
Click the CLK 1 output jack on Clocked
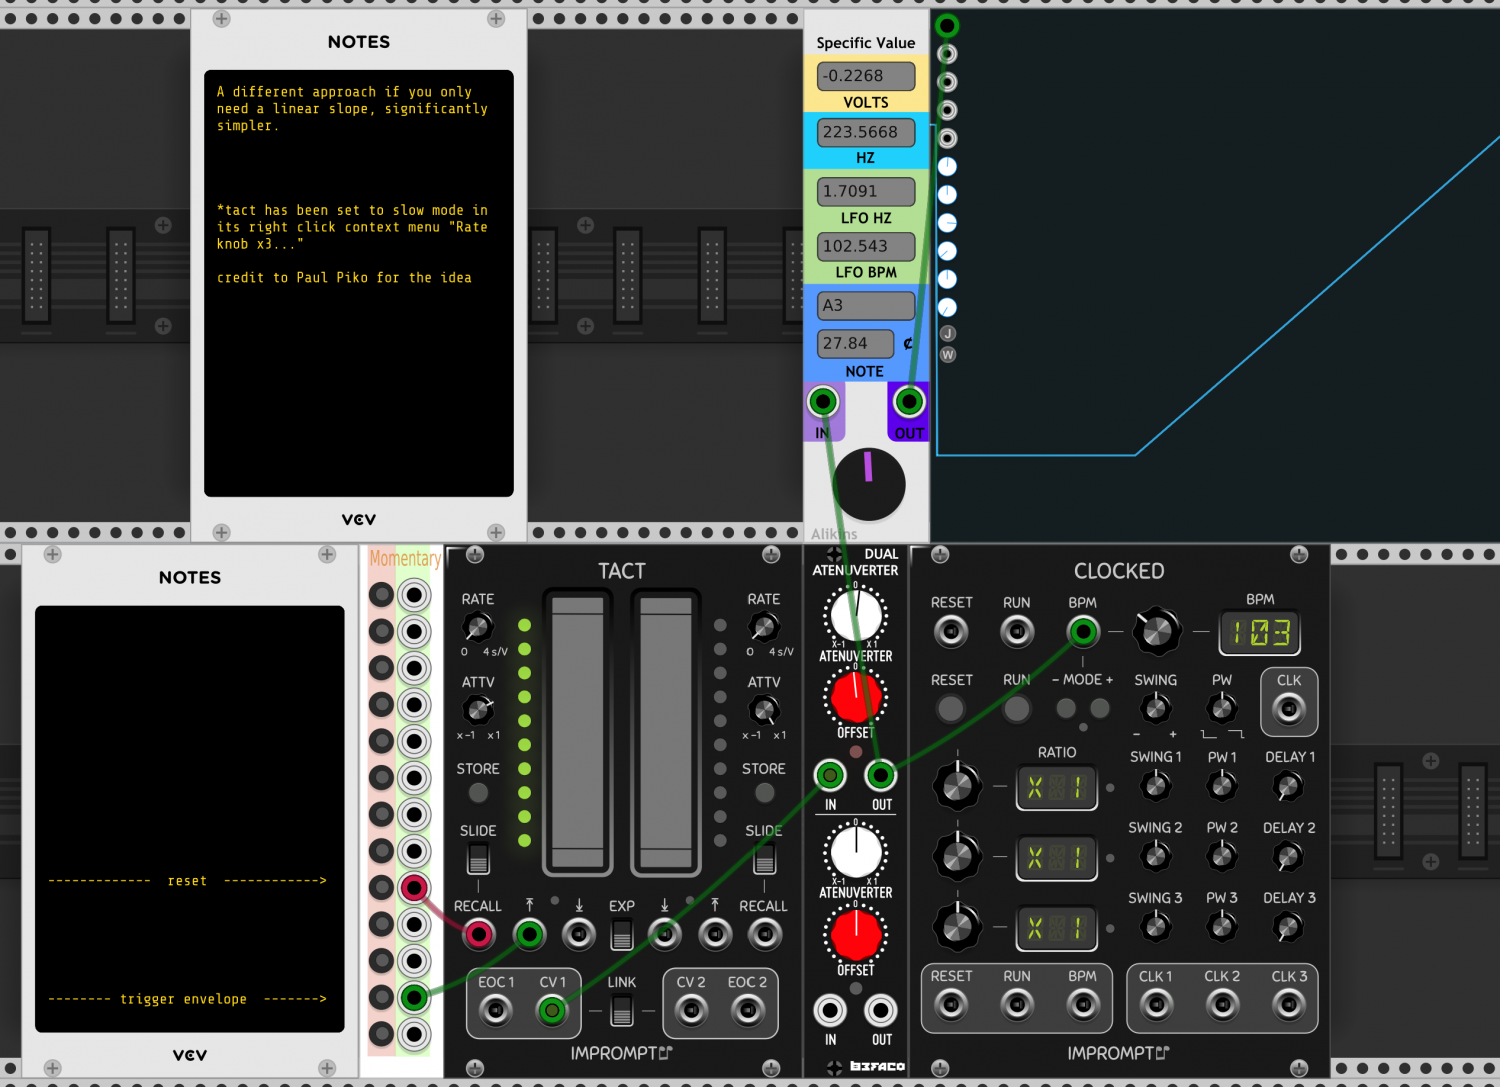click(1156, 1004)
